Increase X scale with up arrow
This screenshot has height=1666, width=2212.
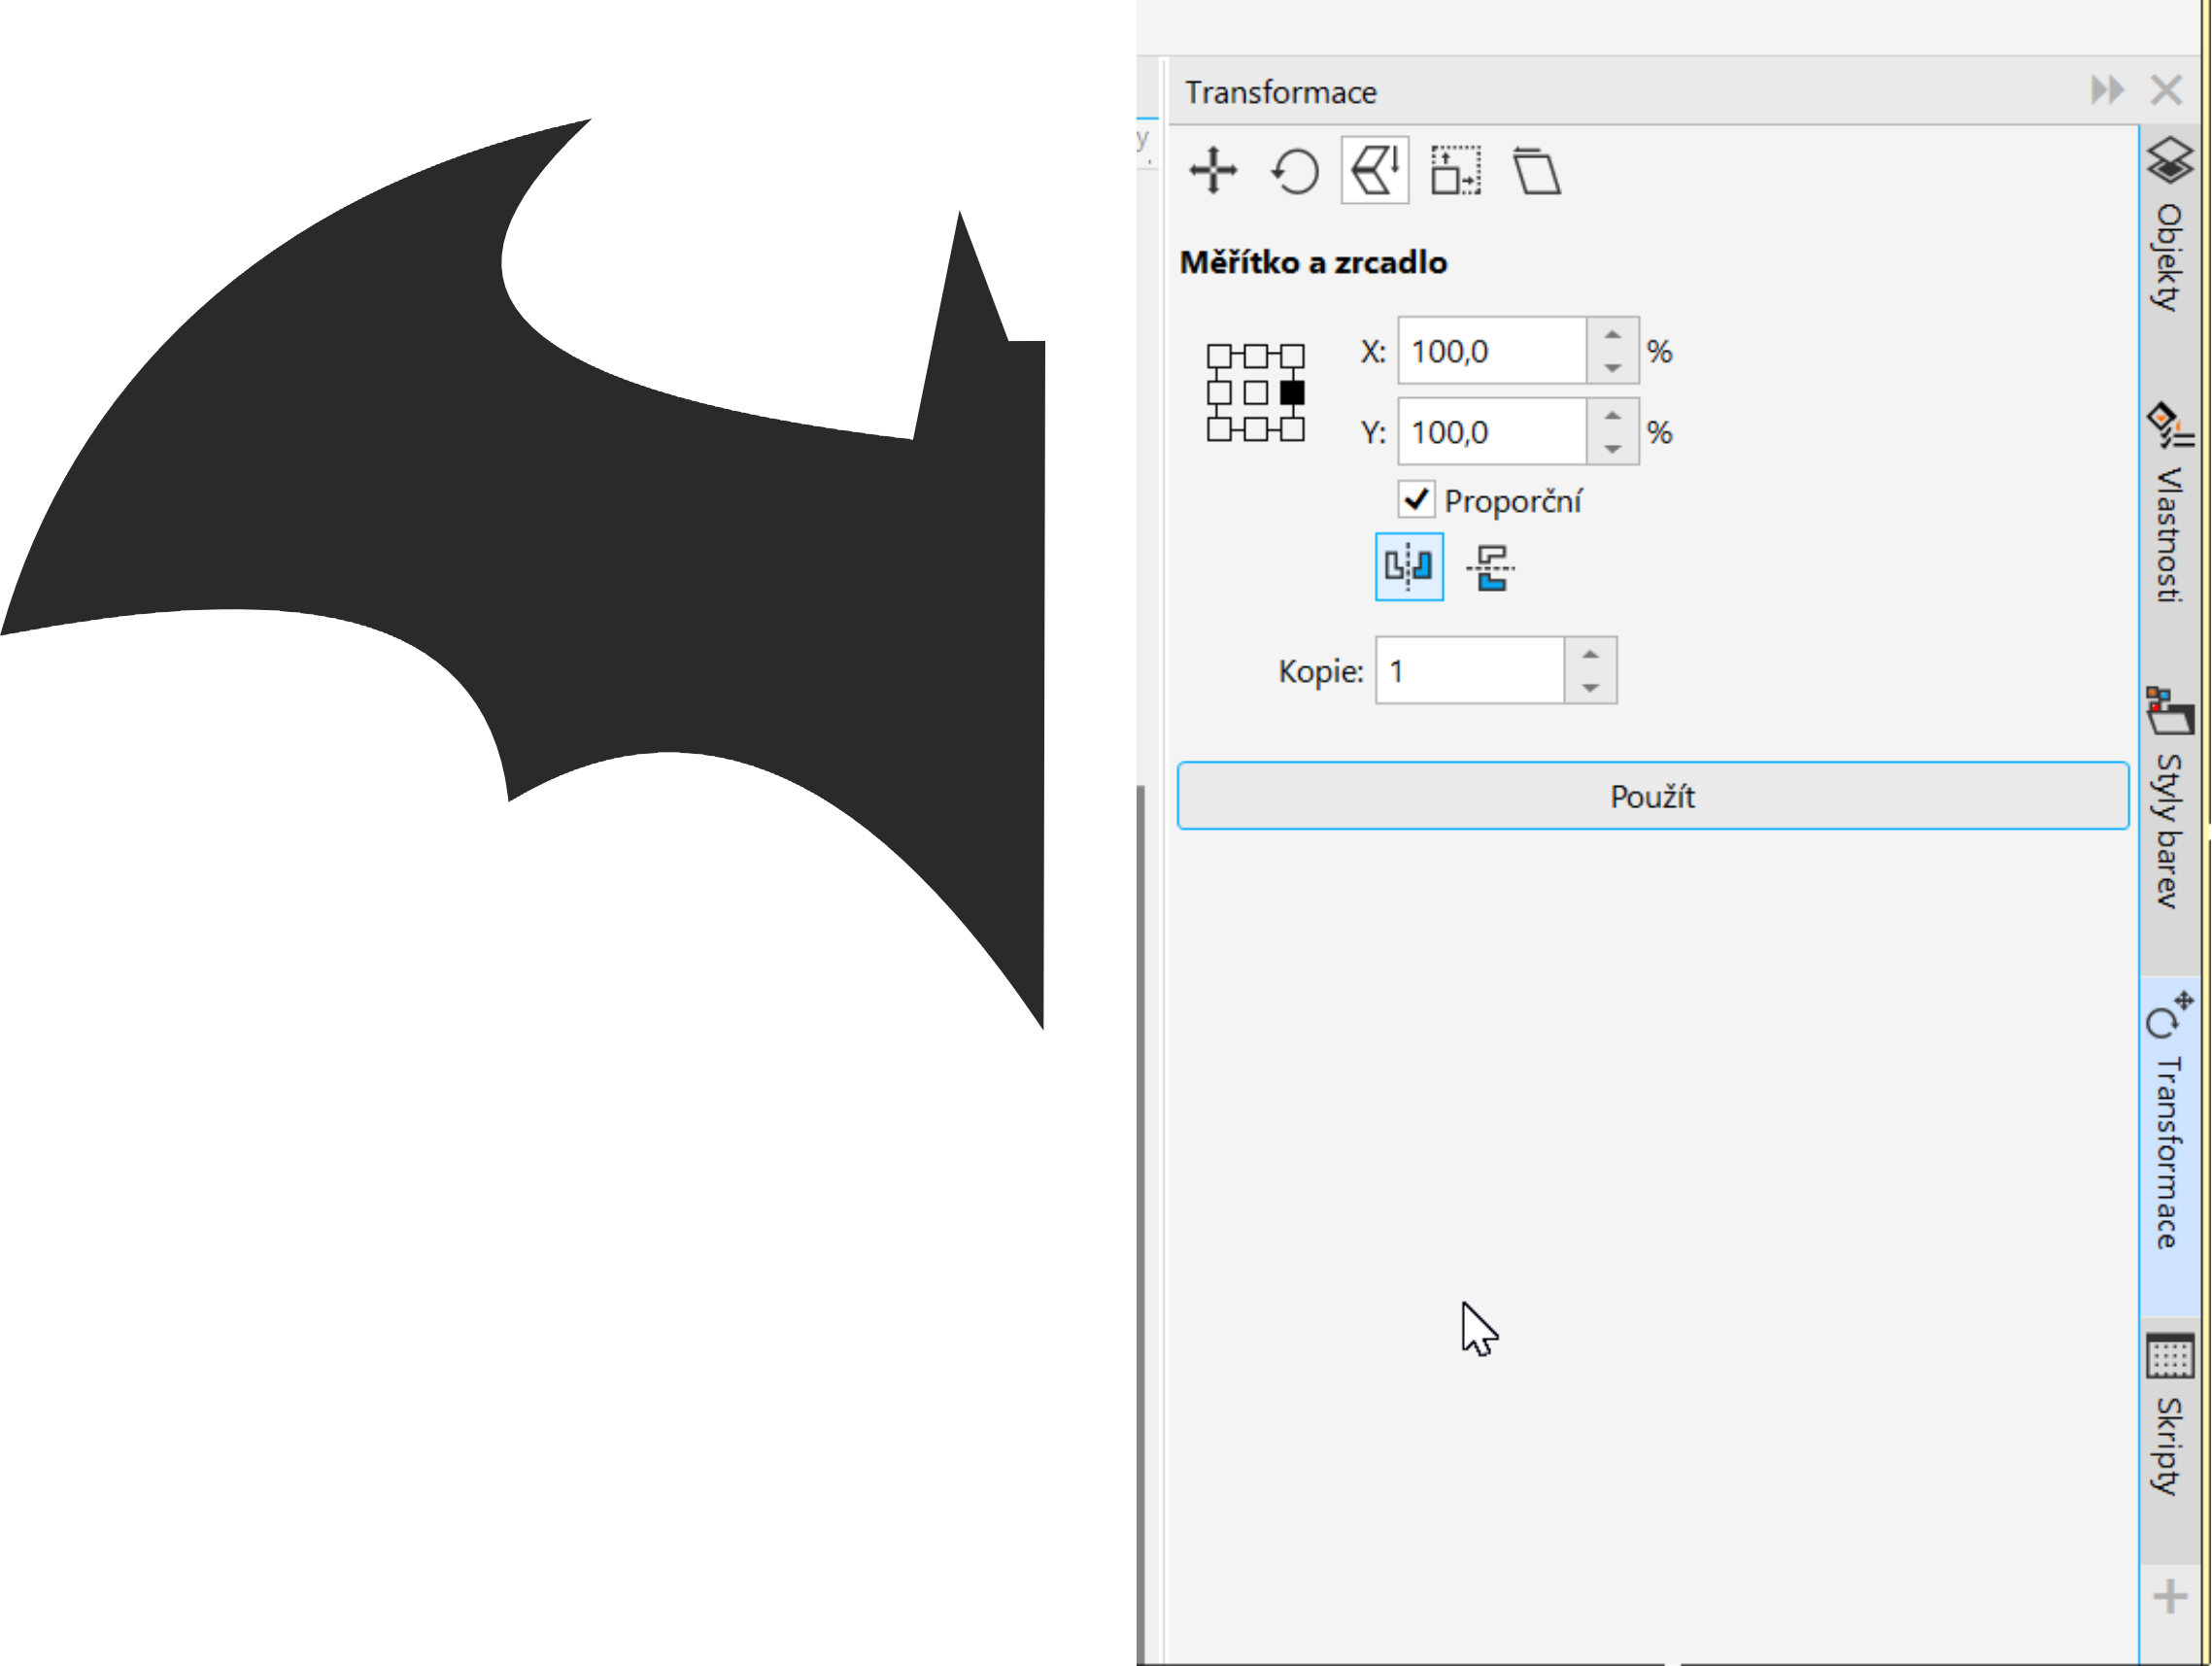[x=1612, y=335]
